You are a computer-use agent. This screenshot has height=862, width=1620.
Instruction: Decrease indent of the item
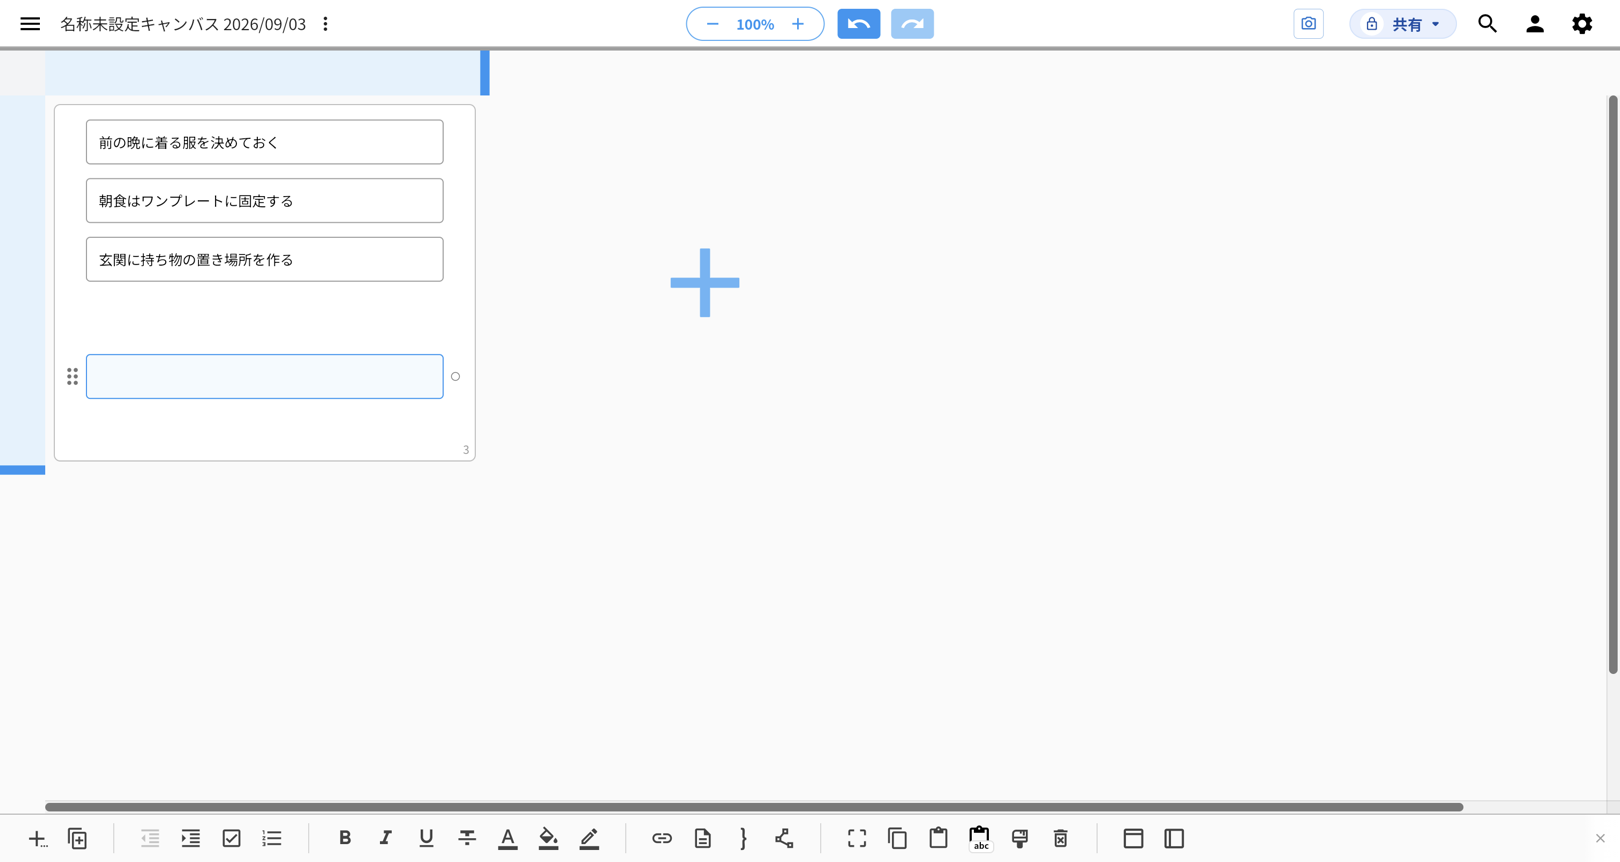coord(150,839)
